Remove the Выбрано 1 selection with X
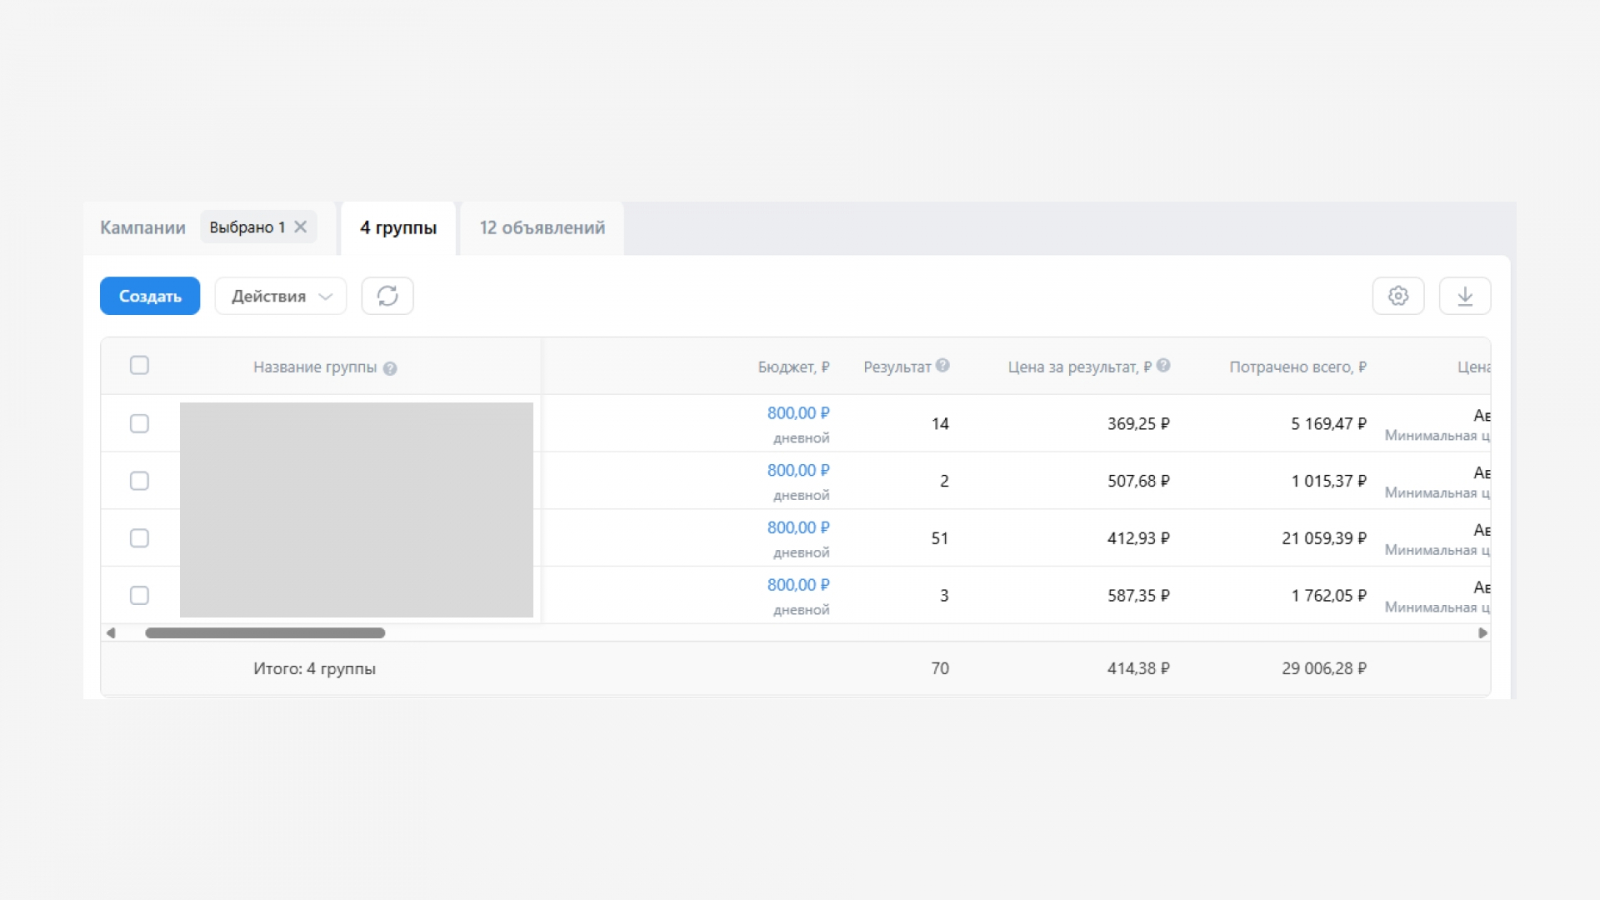Image resolution: width=1600 pixels, height=900 pixels. tap(300, 227)
